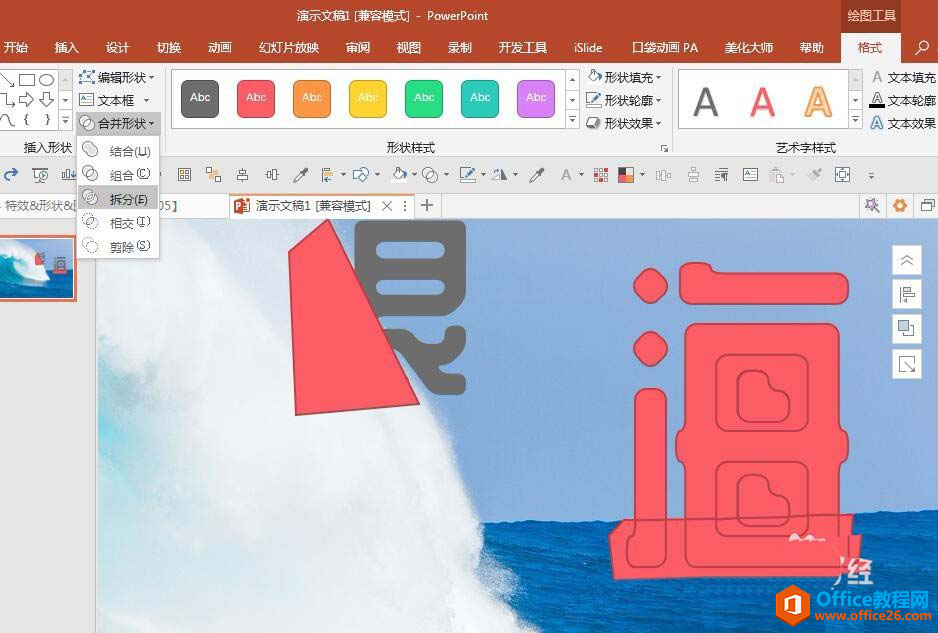Image resolution: width=938 pixels, height=633 pixels.
Task: Click the search magnifier in ribbon
Action: pyautogui.click(x=922, y=47)
